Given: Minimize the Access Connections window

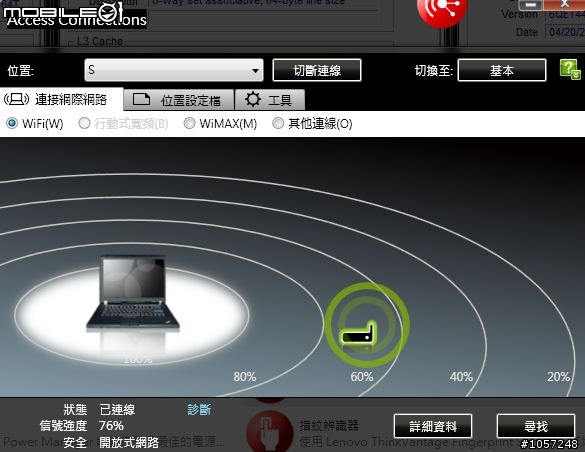Looking at the screenshot, I should pos(531,5).
